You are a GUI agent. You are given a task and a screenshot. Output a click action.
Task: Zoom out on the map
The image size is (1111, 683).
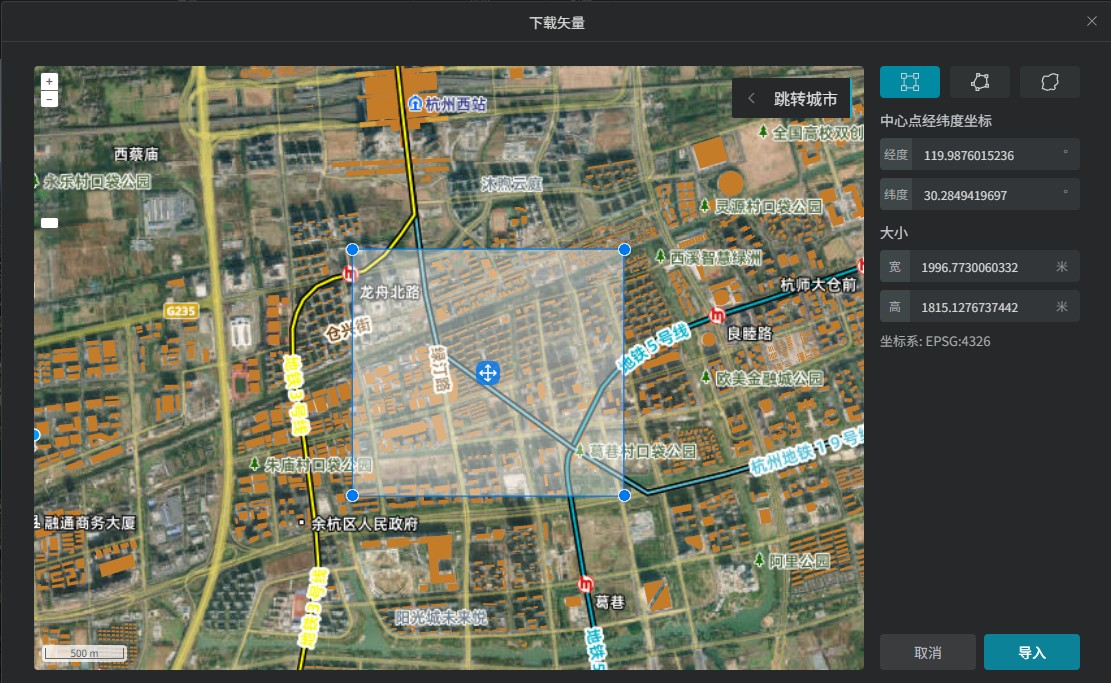(50, 99)
